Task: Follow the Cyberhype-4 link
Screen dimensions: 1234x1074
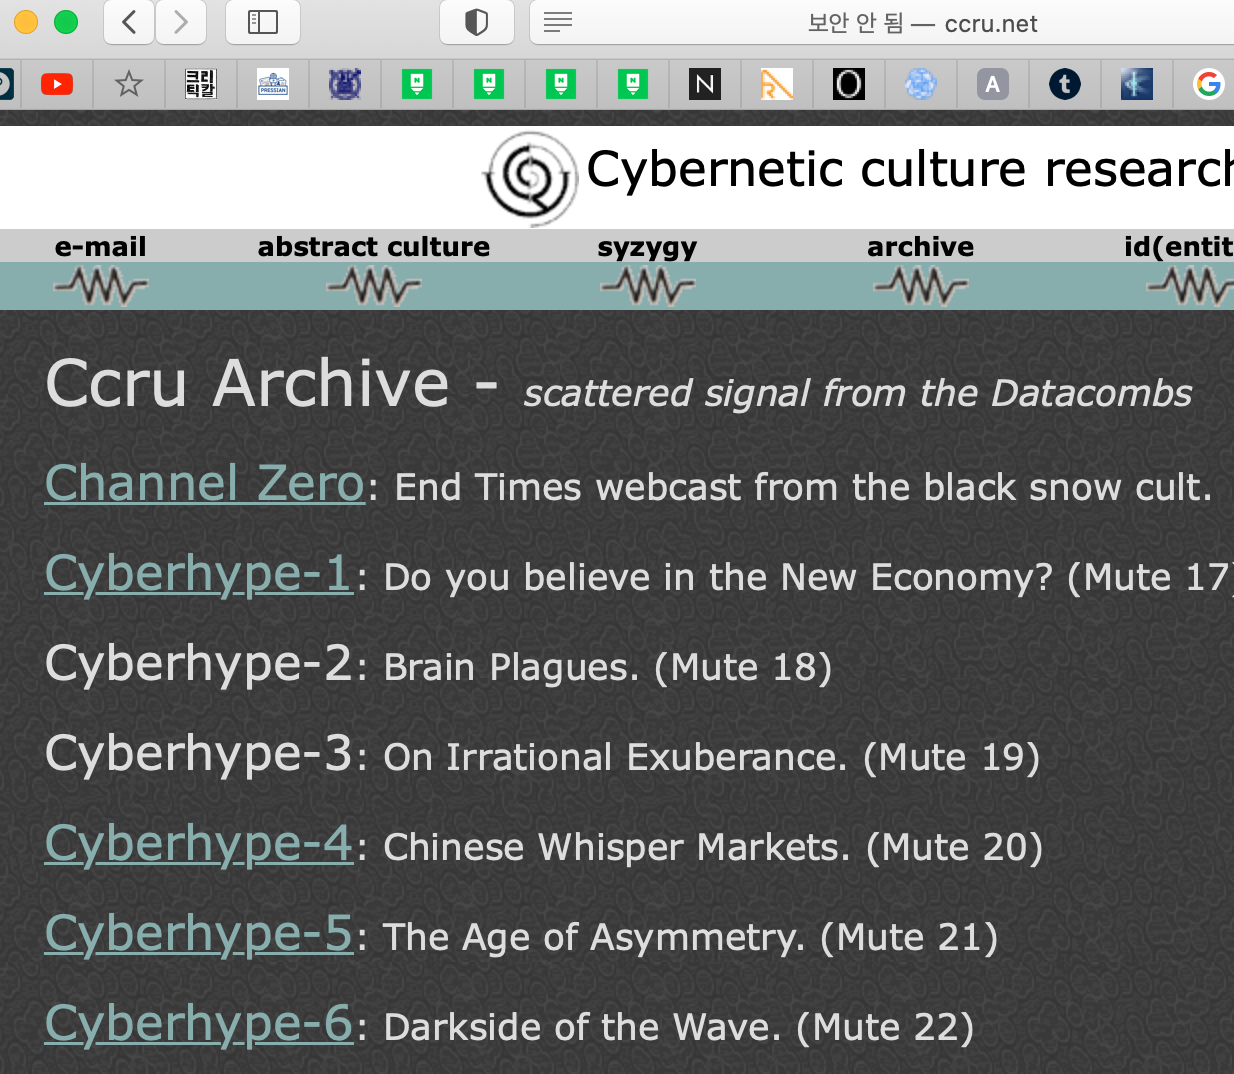Action: point(199,845)
